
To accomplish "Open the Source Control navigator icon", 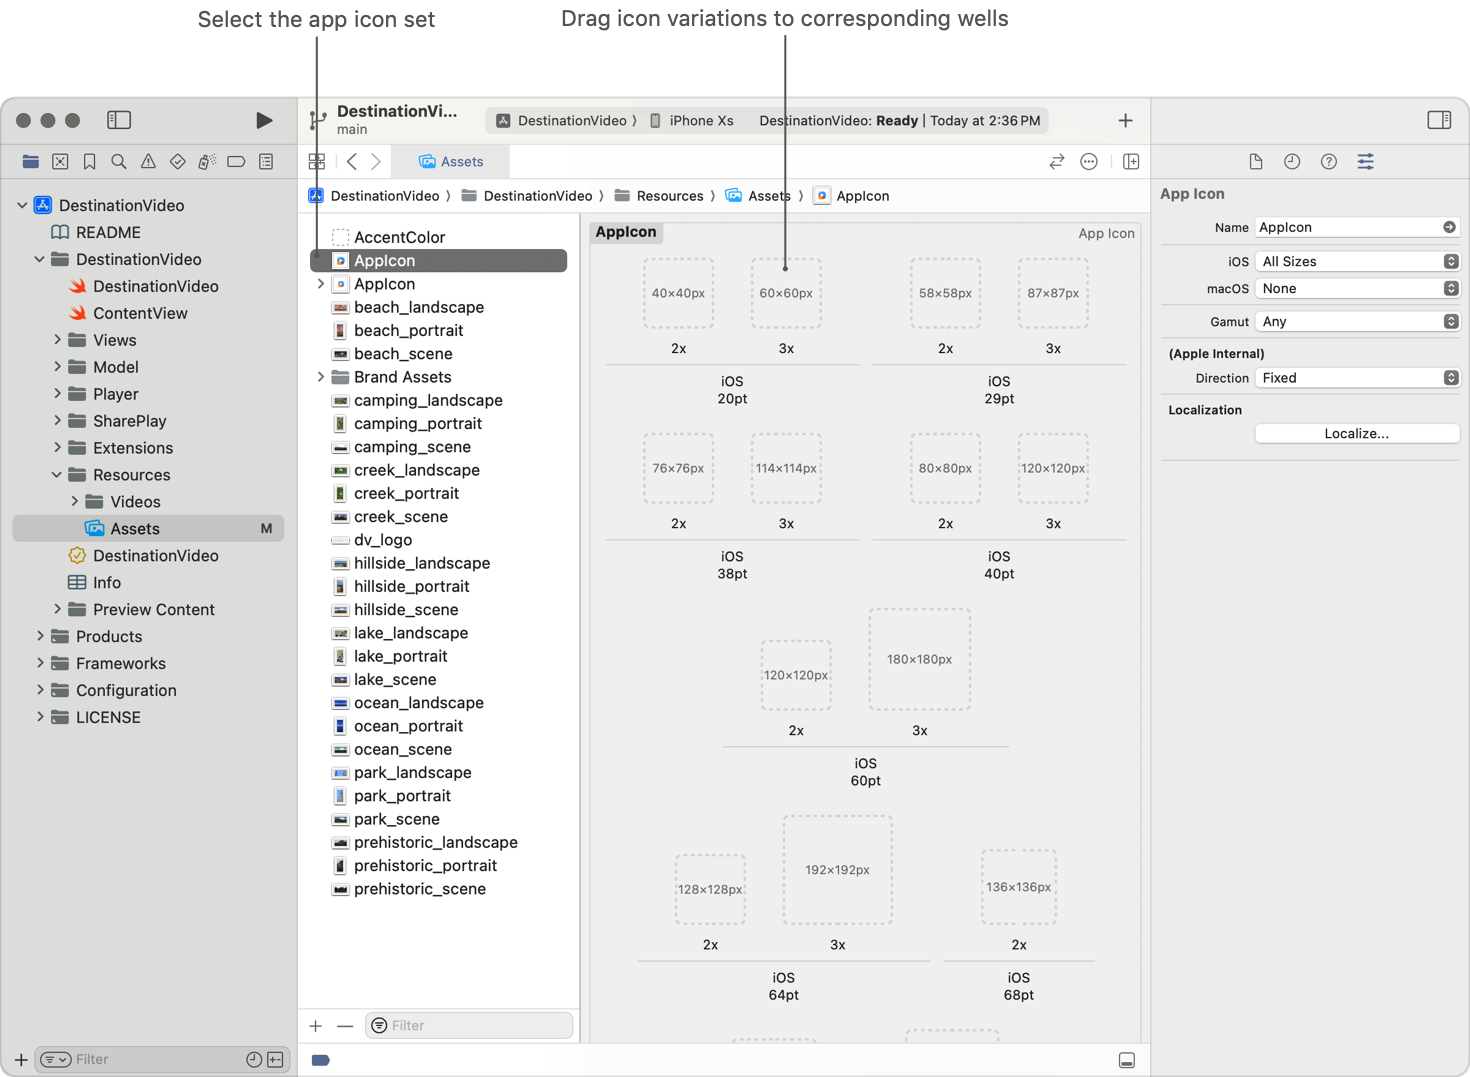I will tap(60, 162).
